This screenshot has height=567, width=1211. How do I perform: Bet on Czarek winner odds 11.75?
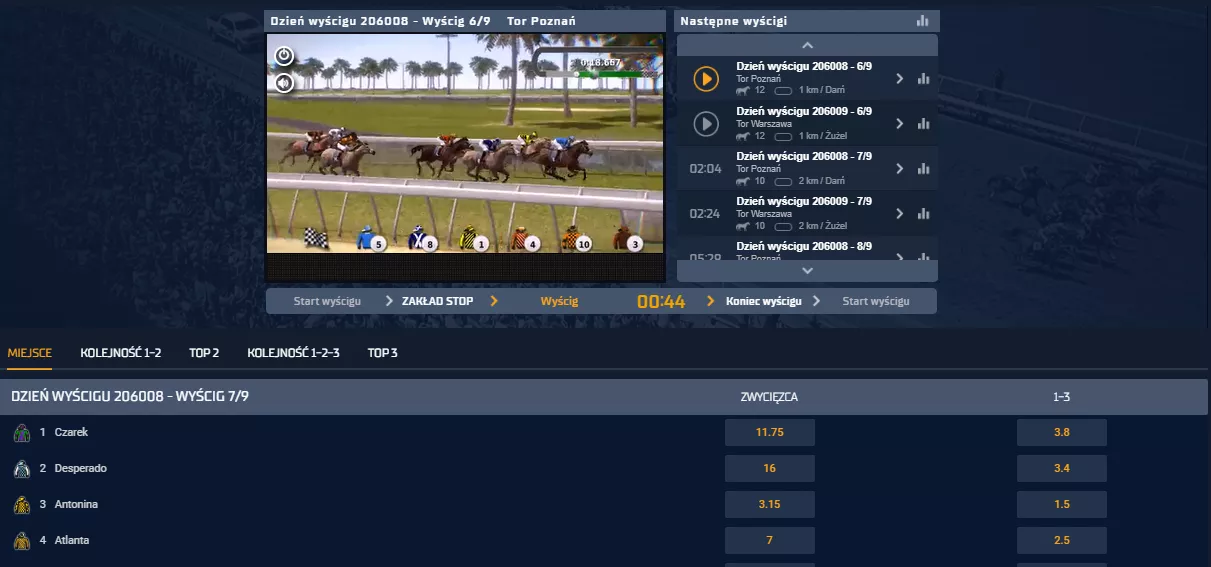coord(770,433)
